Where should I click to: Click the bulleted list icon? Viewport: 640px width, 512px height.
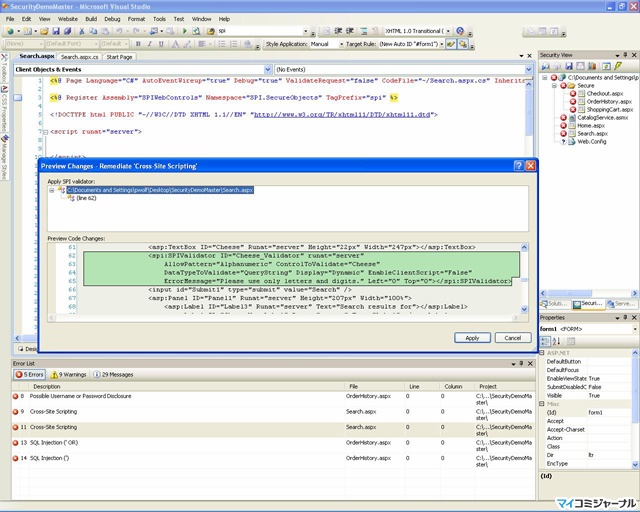[222, 44]
